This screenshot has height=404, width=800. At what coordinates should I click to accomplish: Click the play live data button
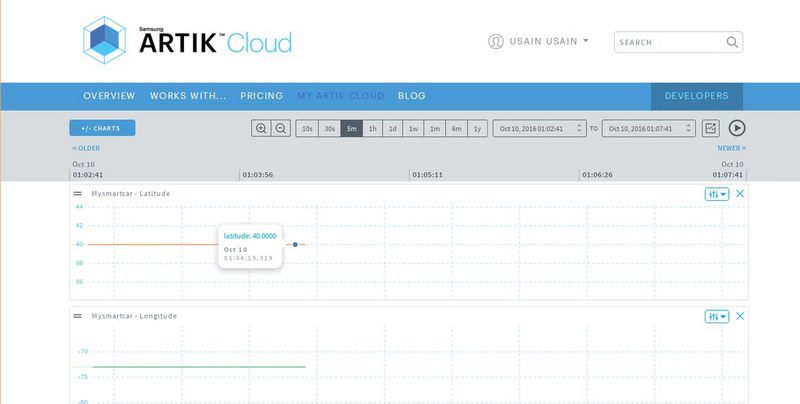(737, 128)
